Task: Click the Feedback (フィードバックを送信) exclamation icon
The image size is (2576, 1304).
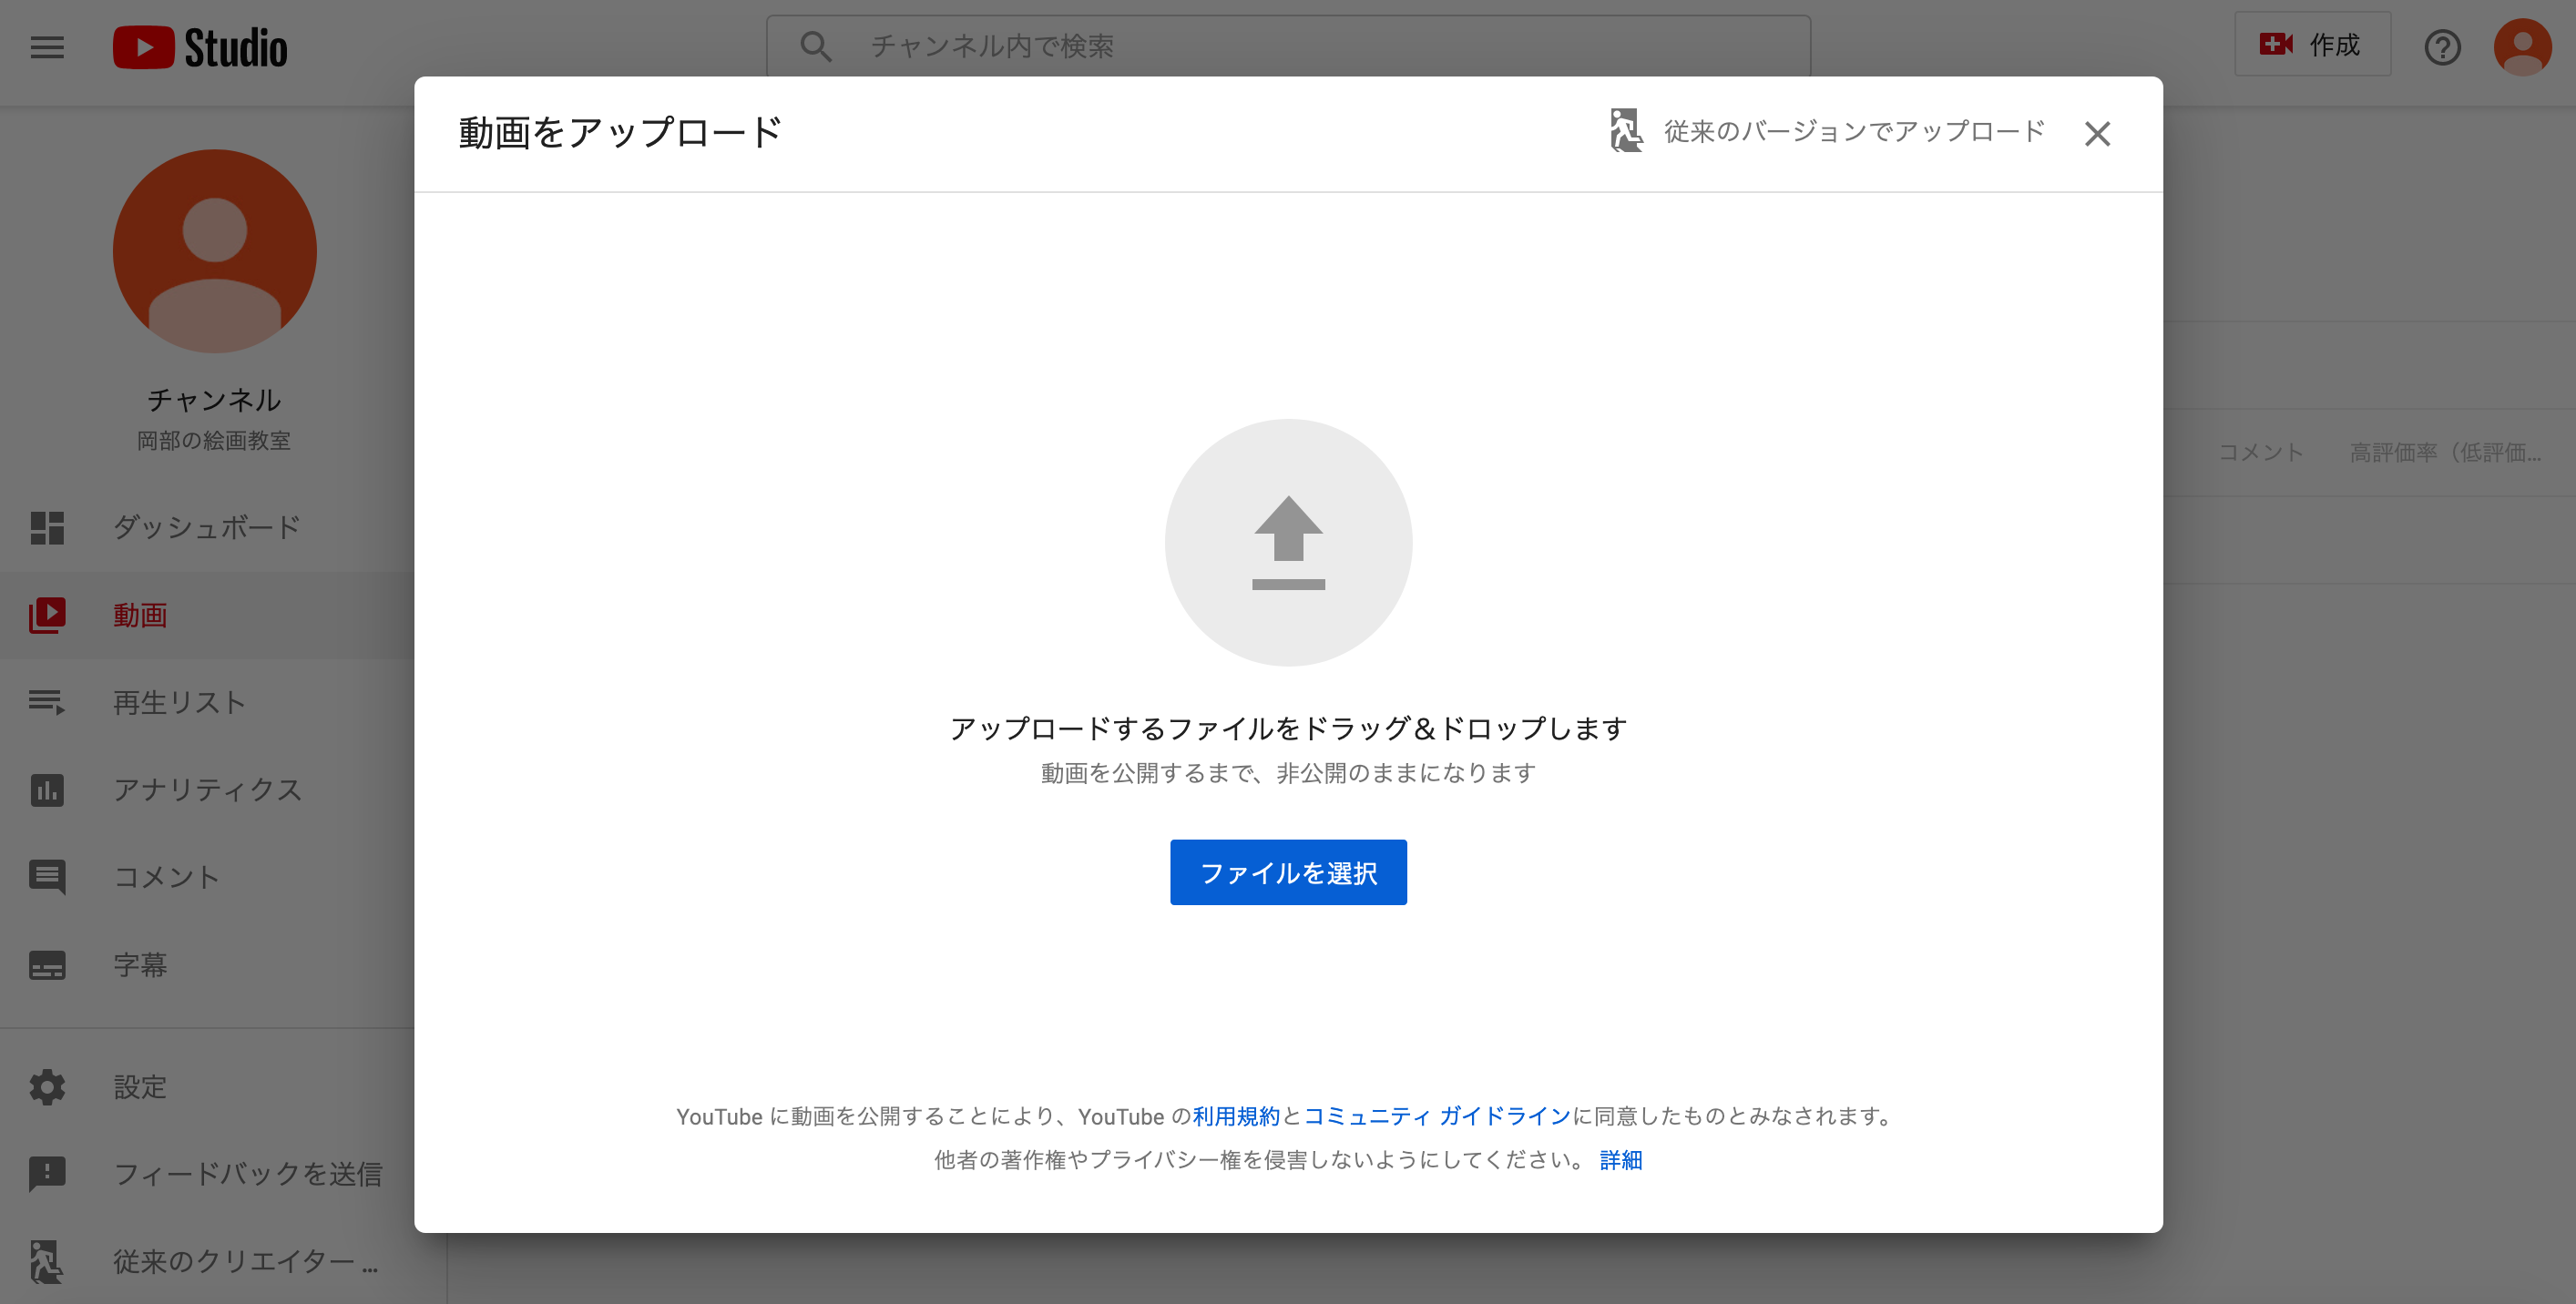Action: (x=47, y=1174)
